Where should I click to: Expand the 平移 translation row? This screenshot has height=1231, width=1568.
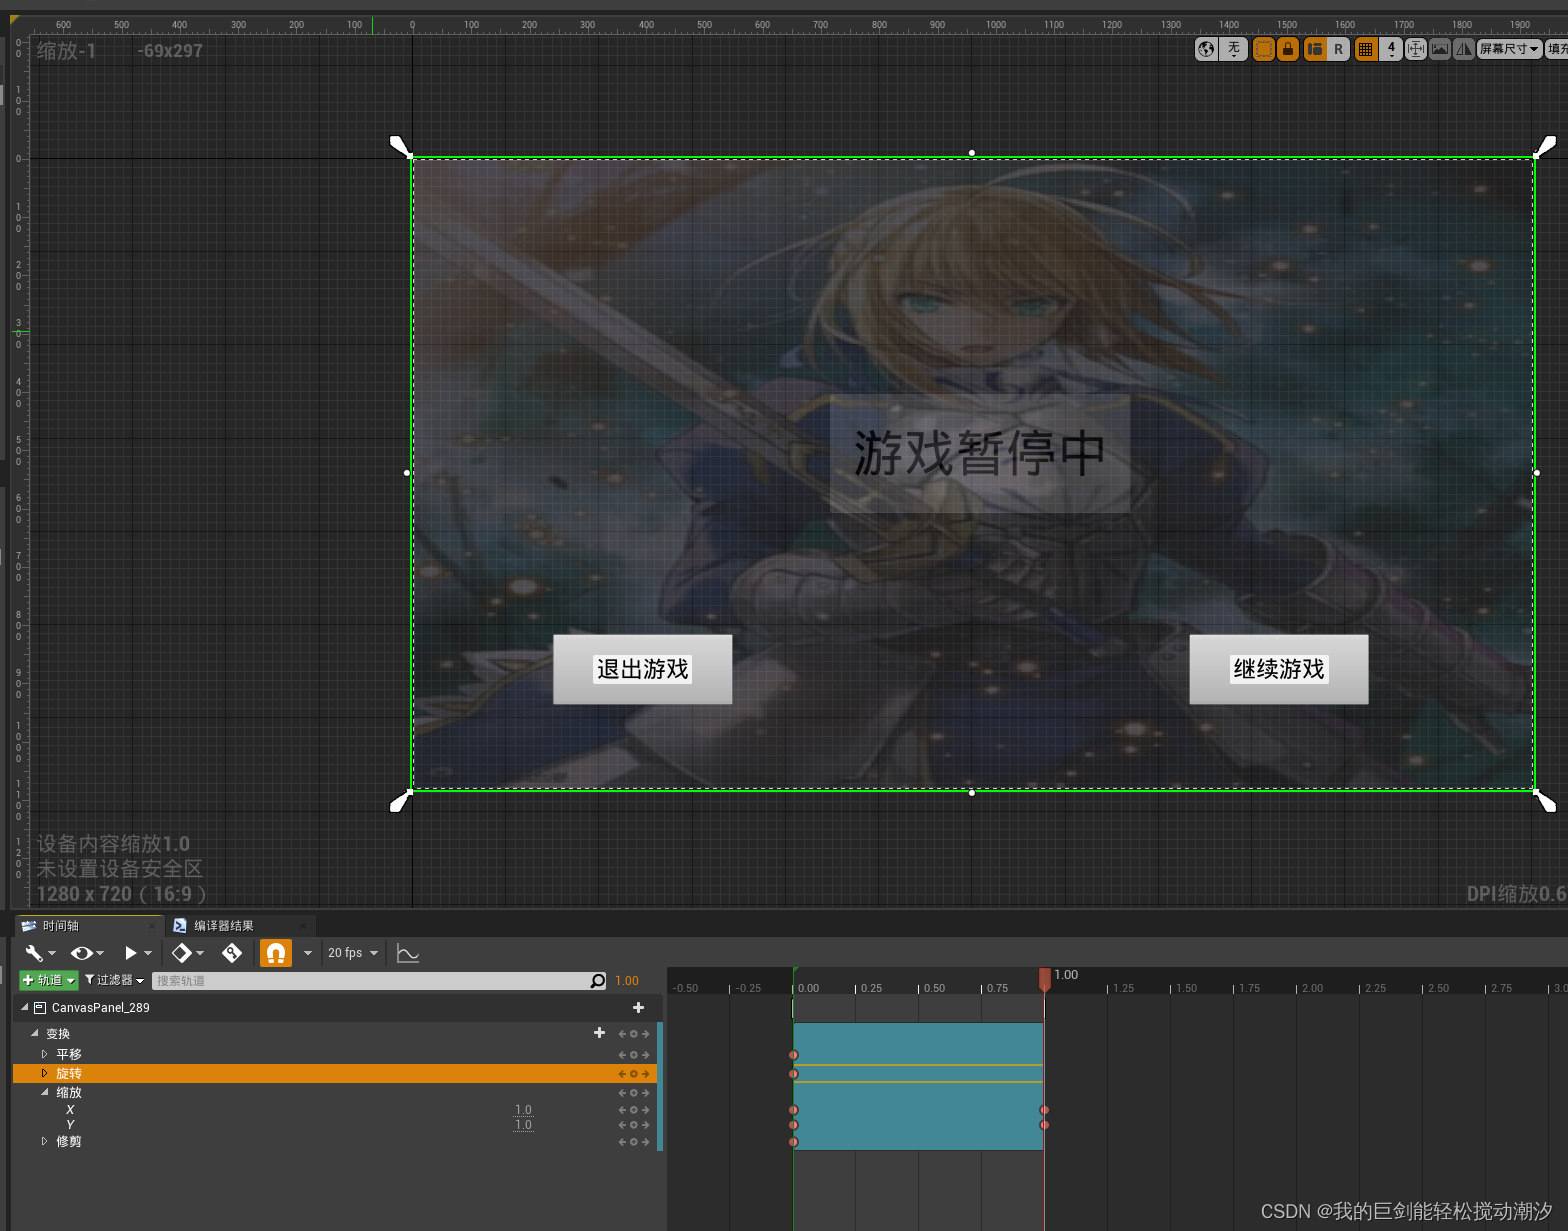click(x=44, y=1054)
